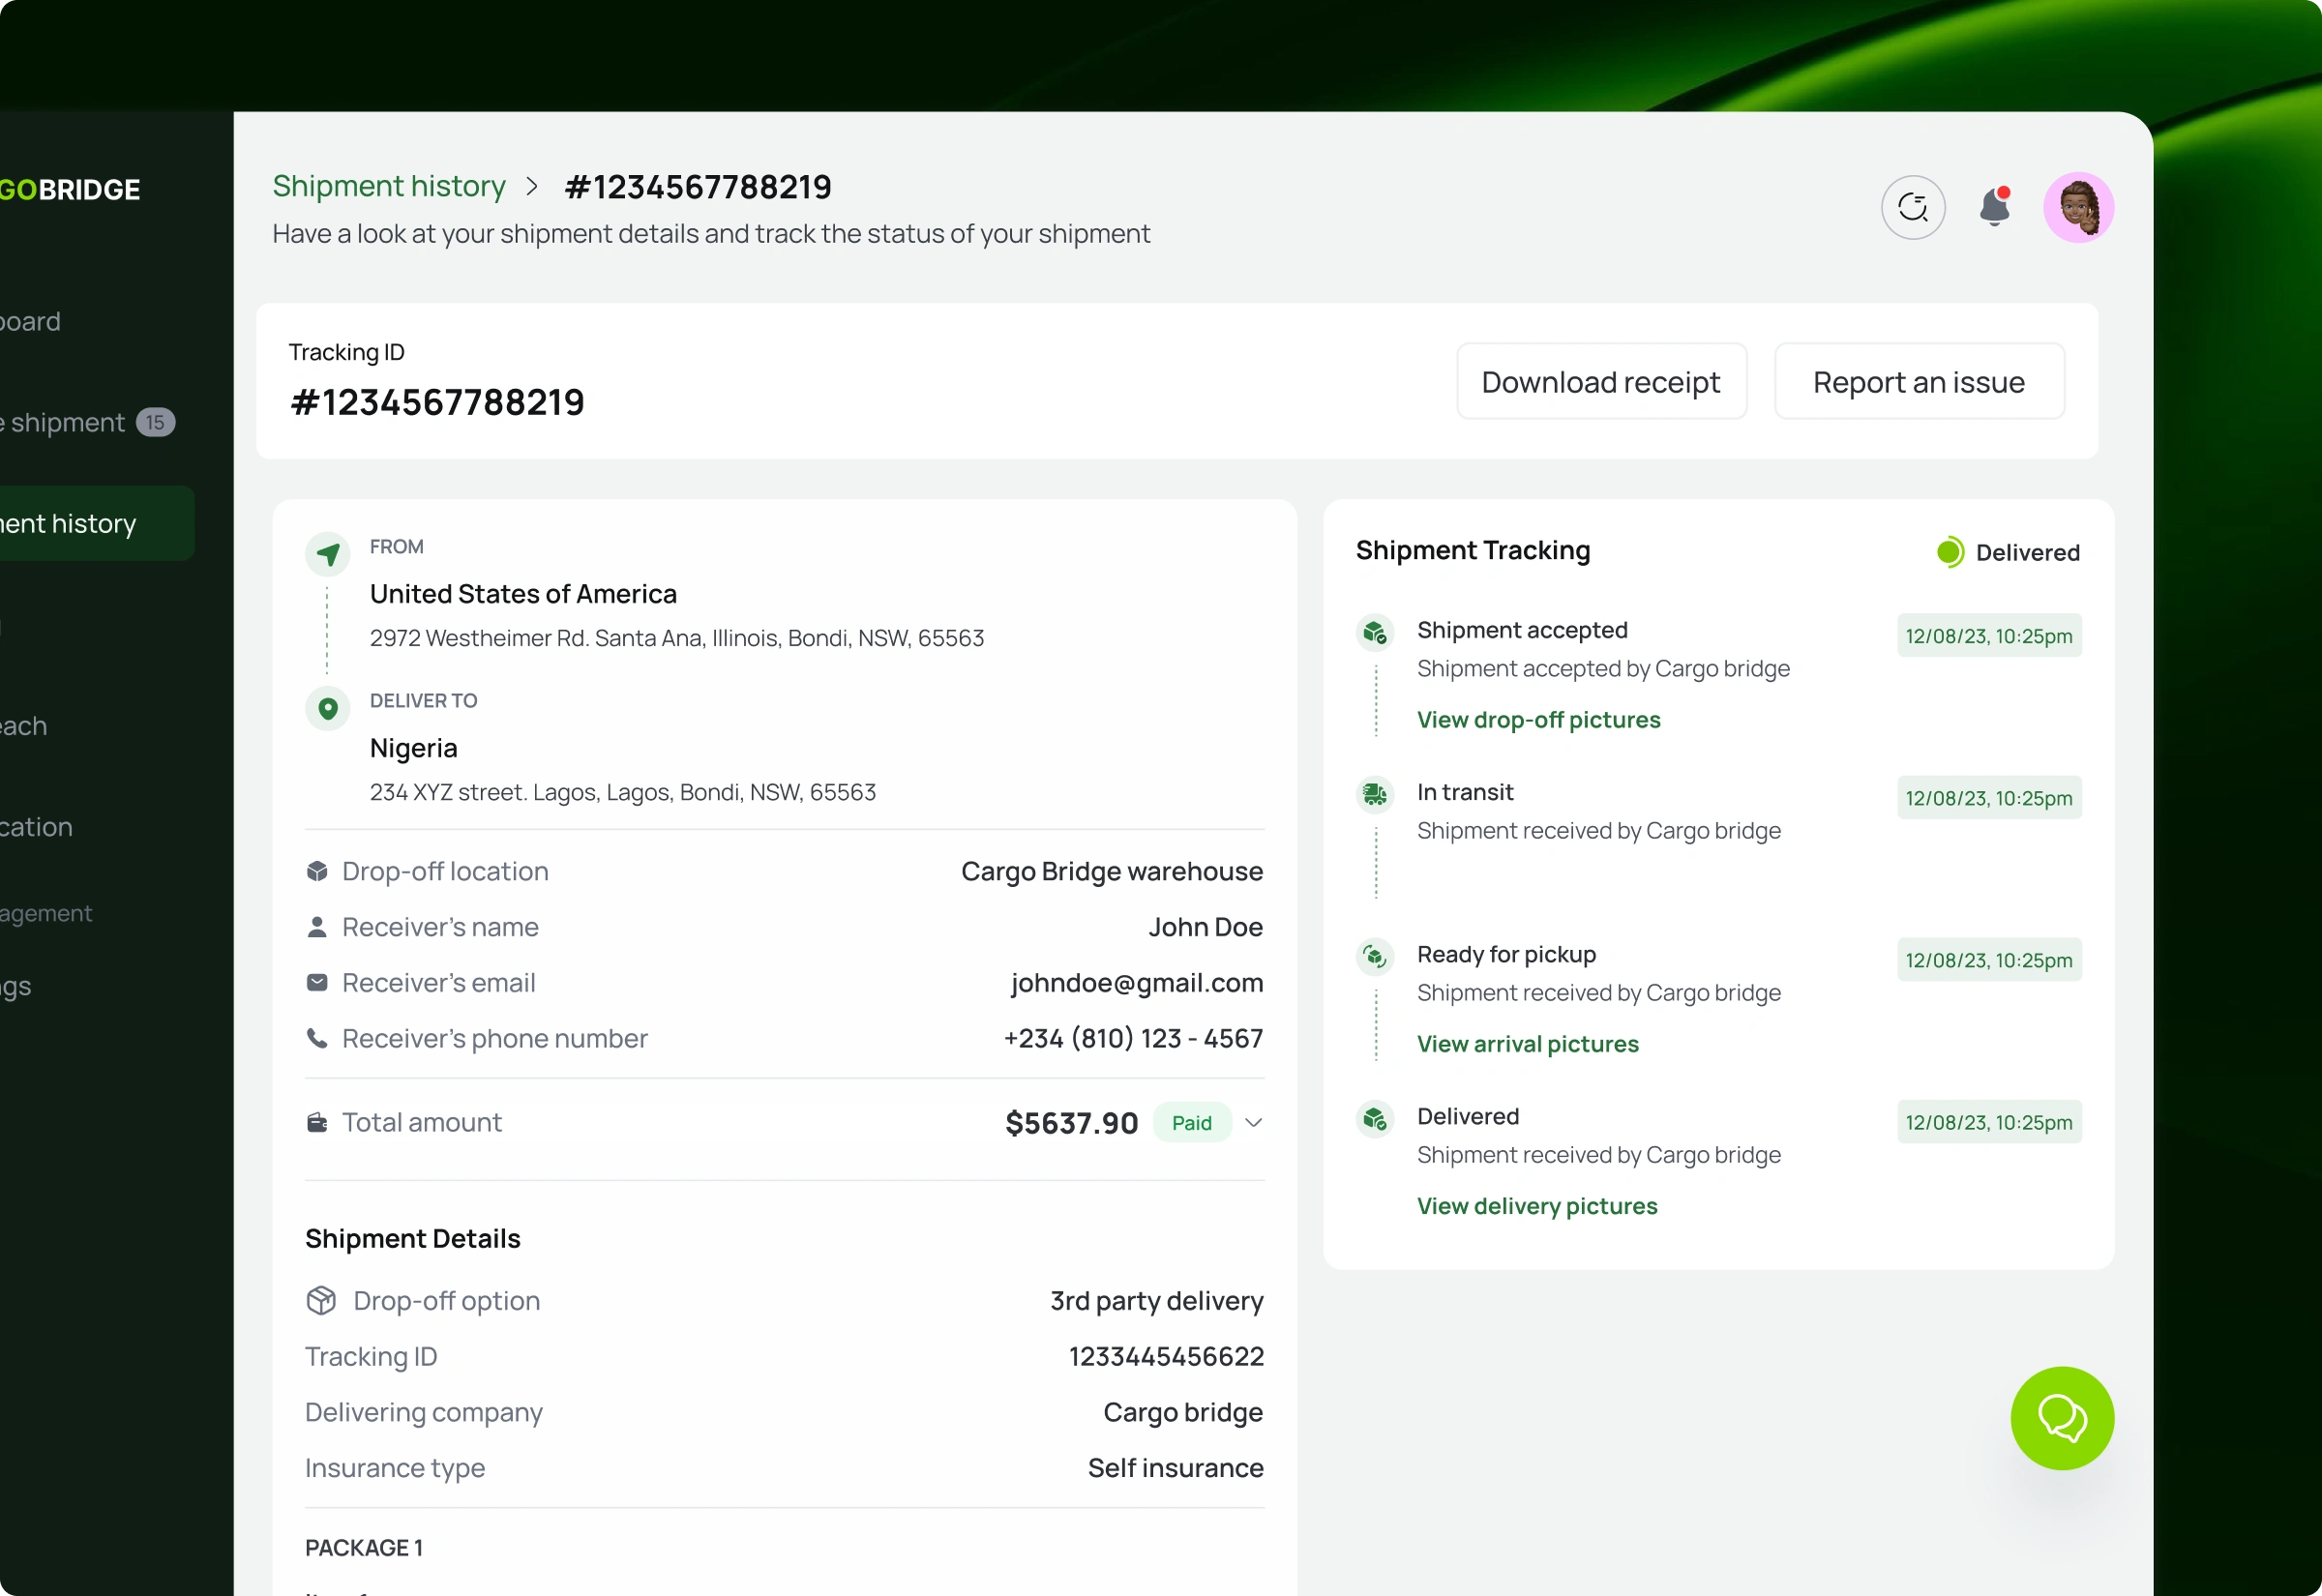Open View drop-off pictures link

coord(1538,720)
